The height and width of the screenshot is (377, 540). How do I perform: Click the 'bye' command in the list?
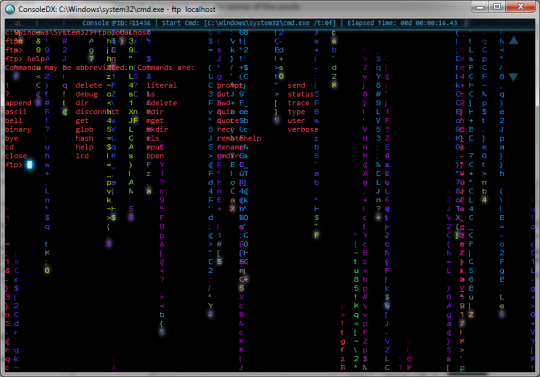(x=12, y=138)
